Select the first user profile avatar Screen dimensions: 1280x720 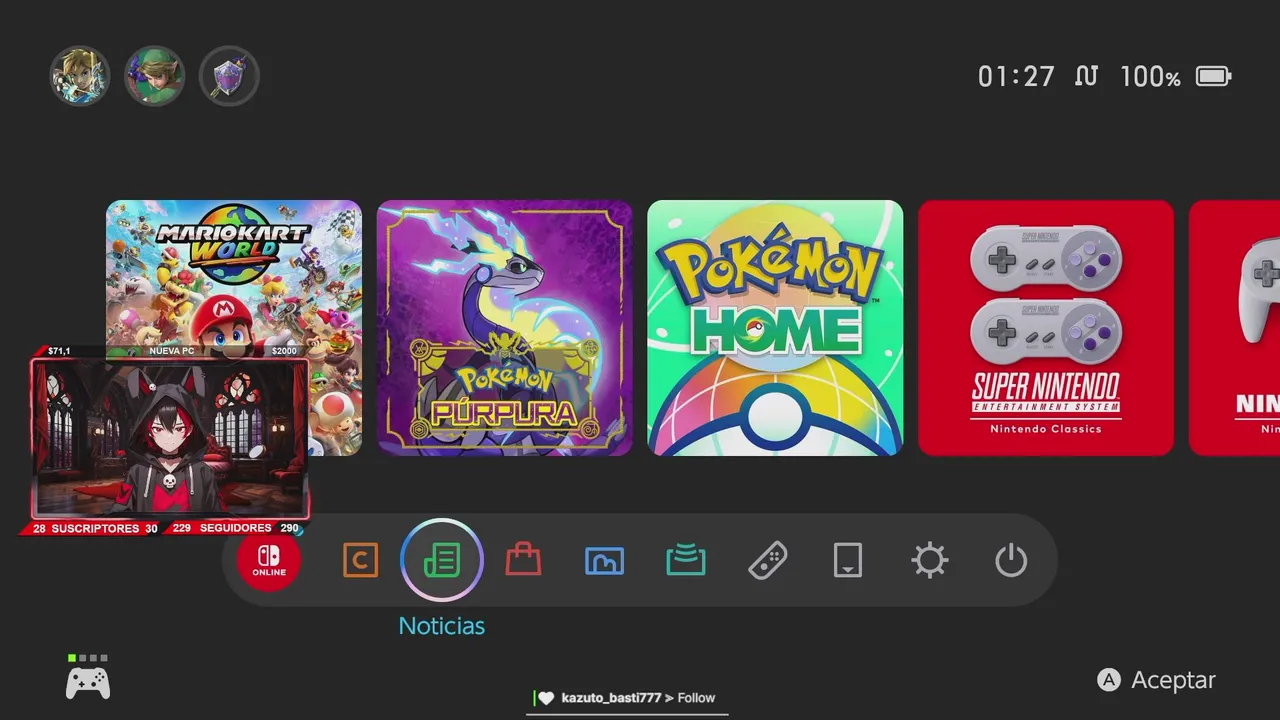pos(79,76)
